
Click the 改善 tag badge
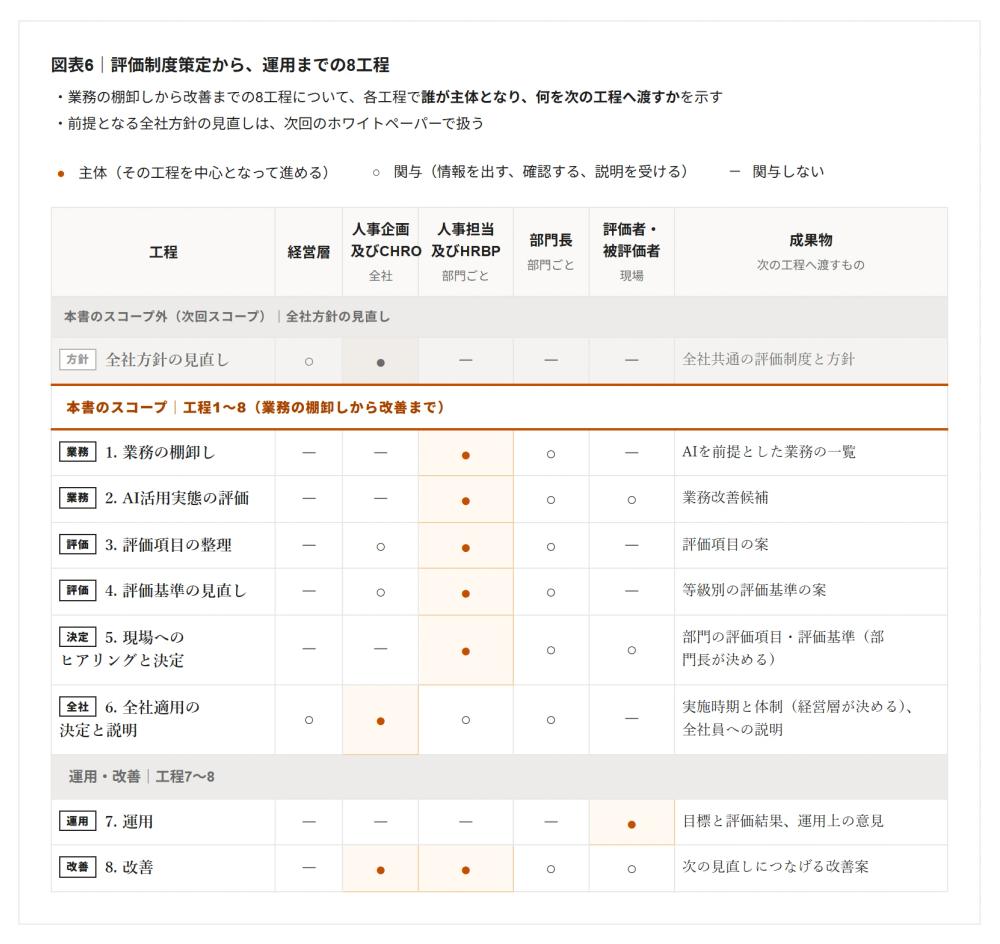click(x=77, y=867)
